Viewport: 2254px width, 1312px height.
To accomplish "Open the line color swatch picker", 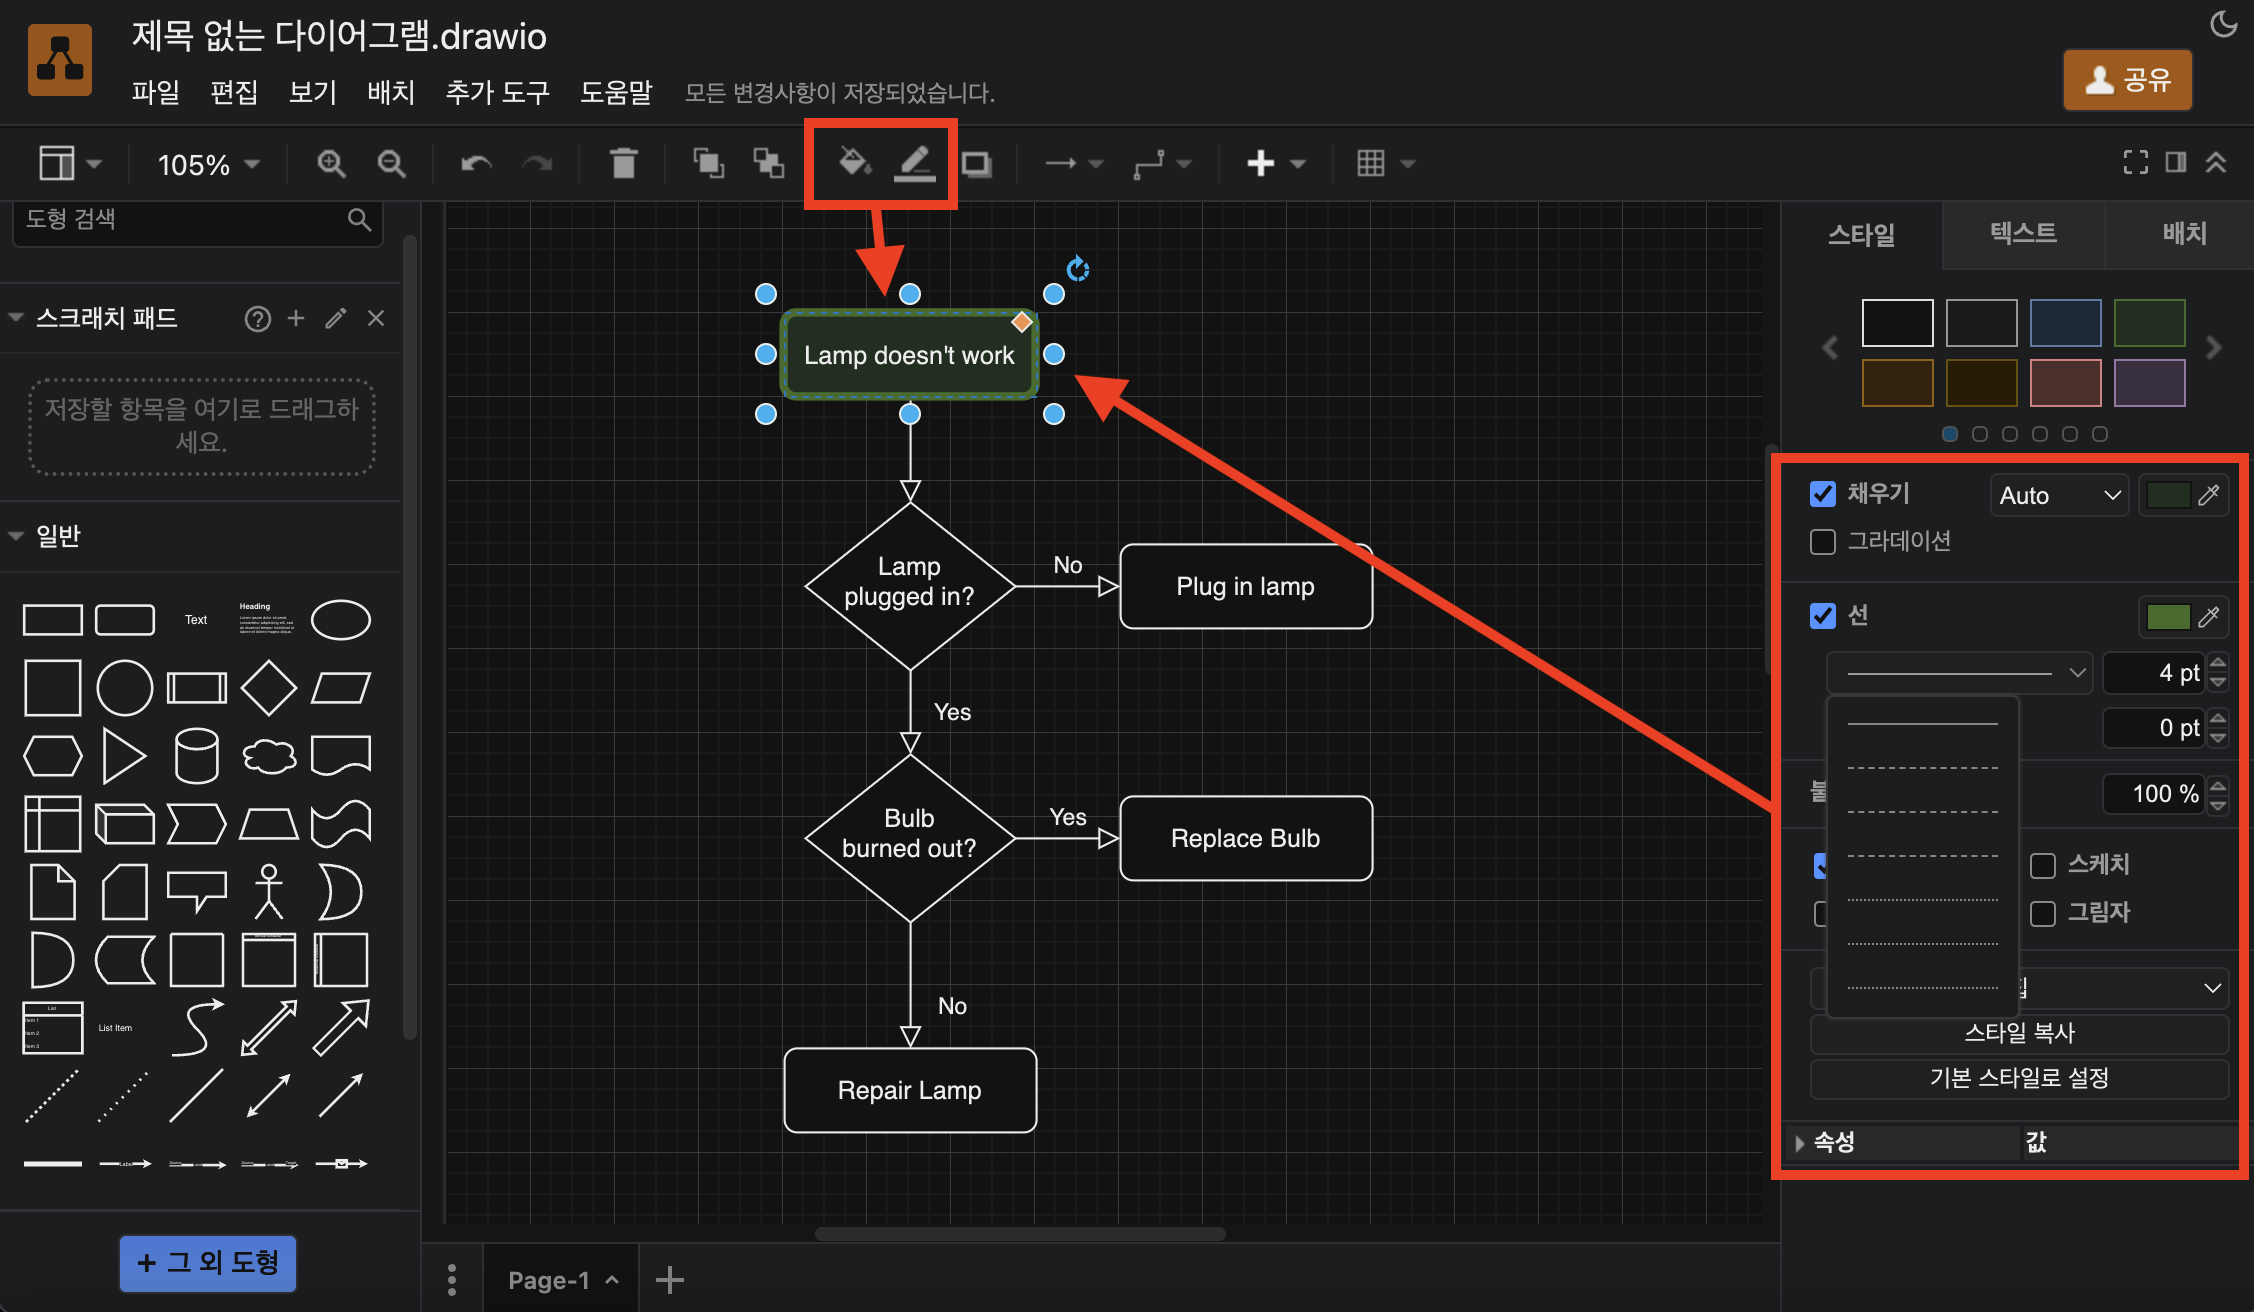I will tap(2183, 617).
